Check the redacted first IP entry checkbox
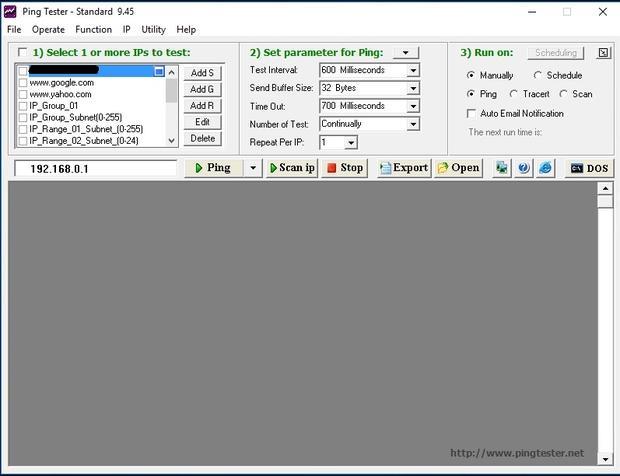 pos(23,71)
